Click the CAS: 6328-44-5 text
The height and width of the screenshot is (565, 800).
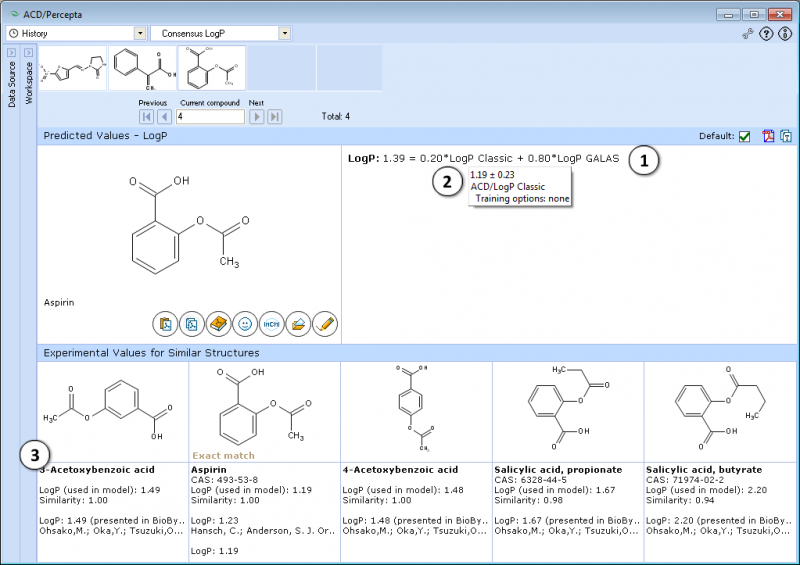click(x=531, y=480)
